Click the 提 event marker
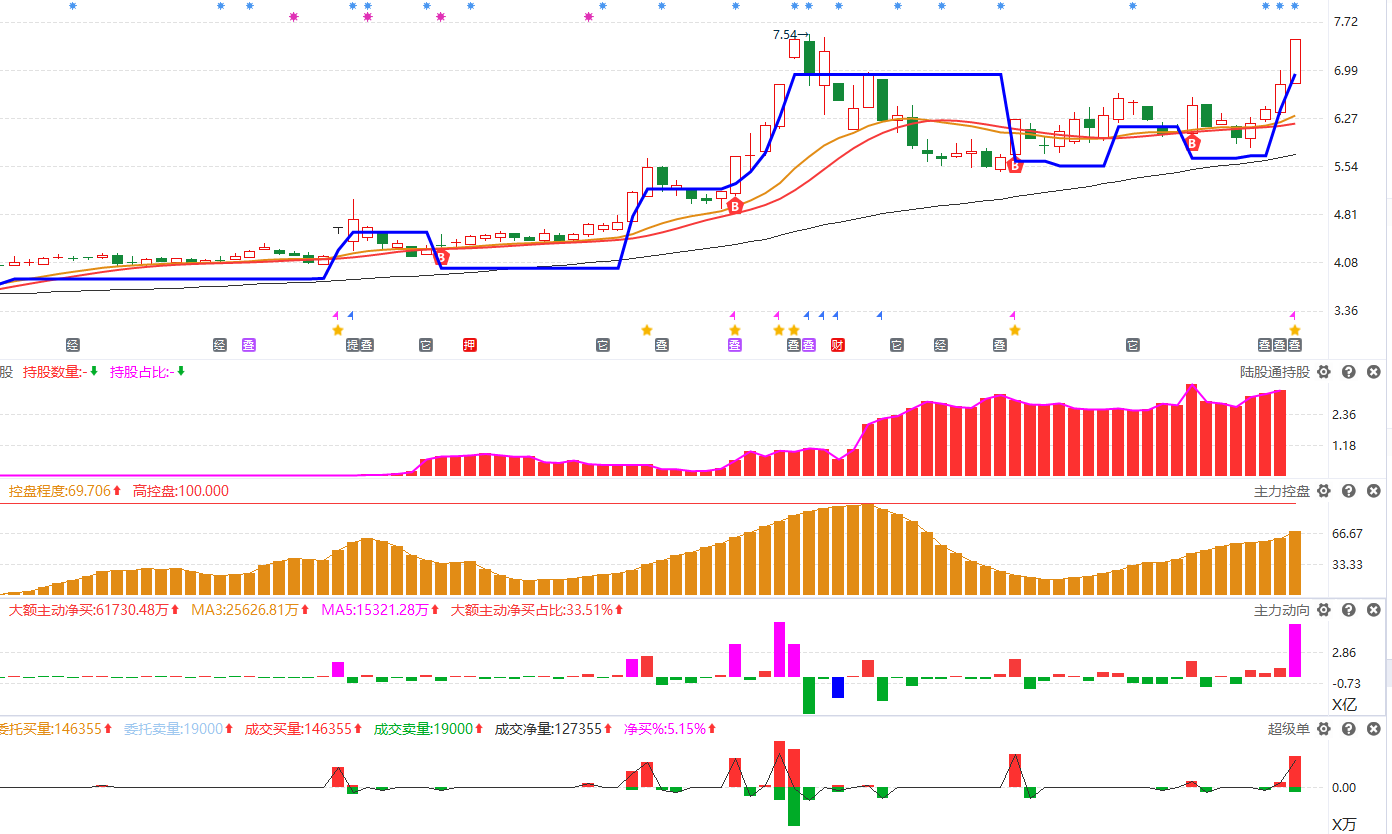The image size is (1392, 834). [352, 346]
